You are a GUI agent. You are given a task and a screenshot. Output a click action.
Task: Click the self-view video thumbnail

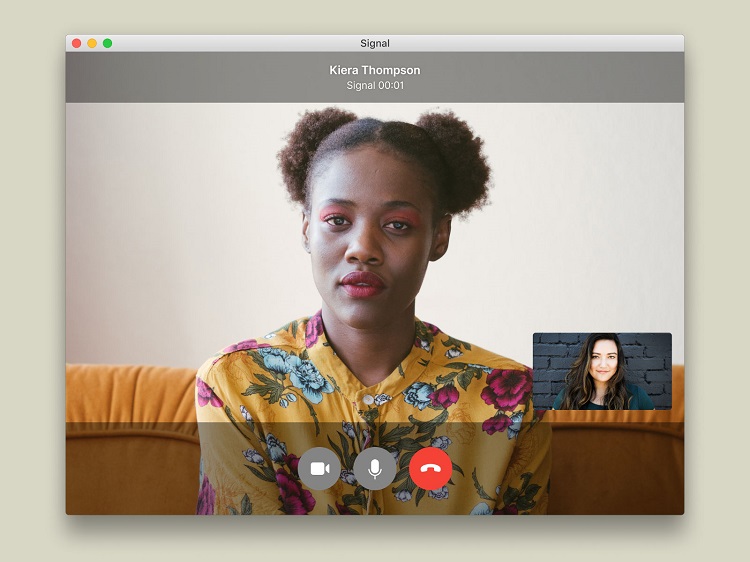point(602,371)
